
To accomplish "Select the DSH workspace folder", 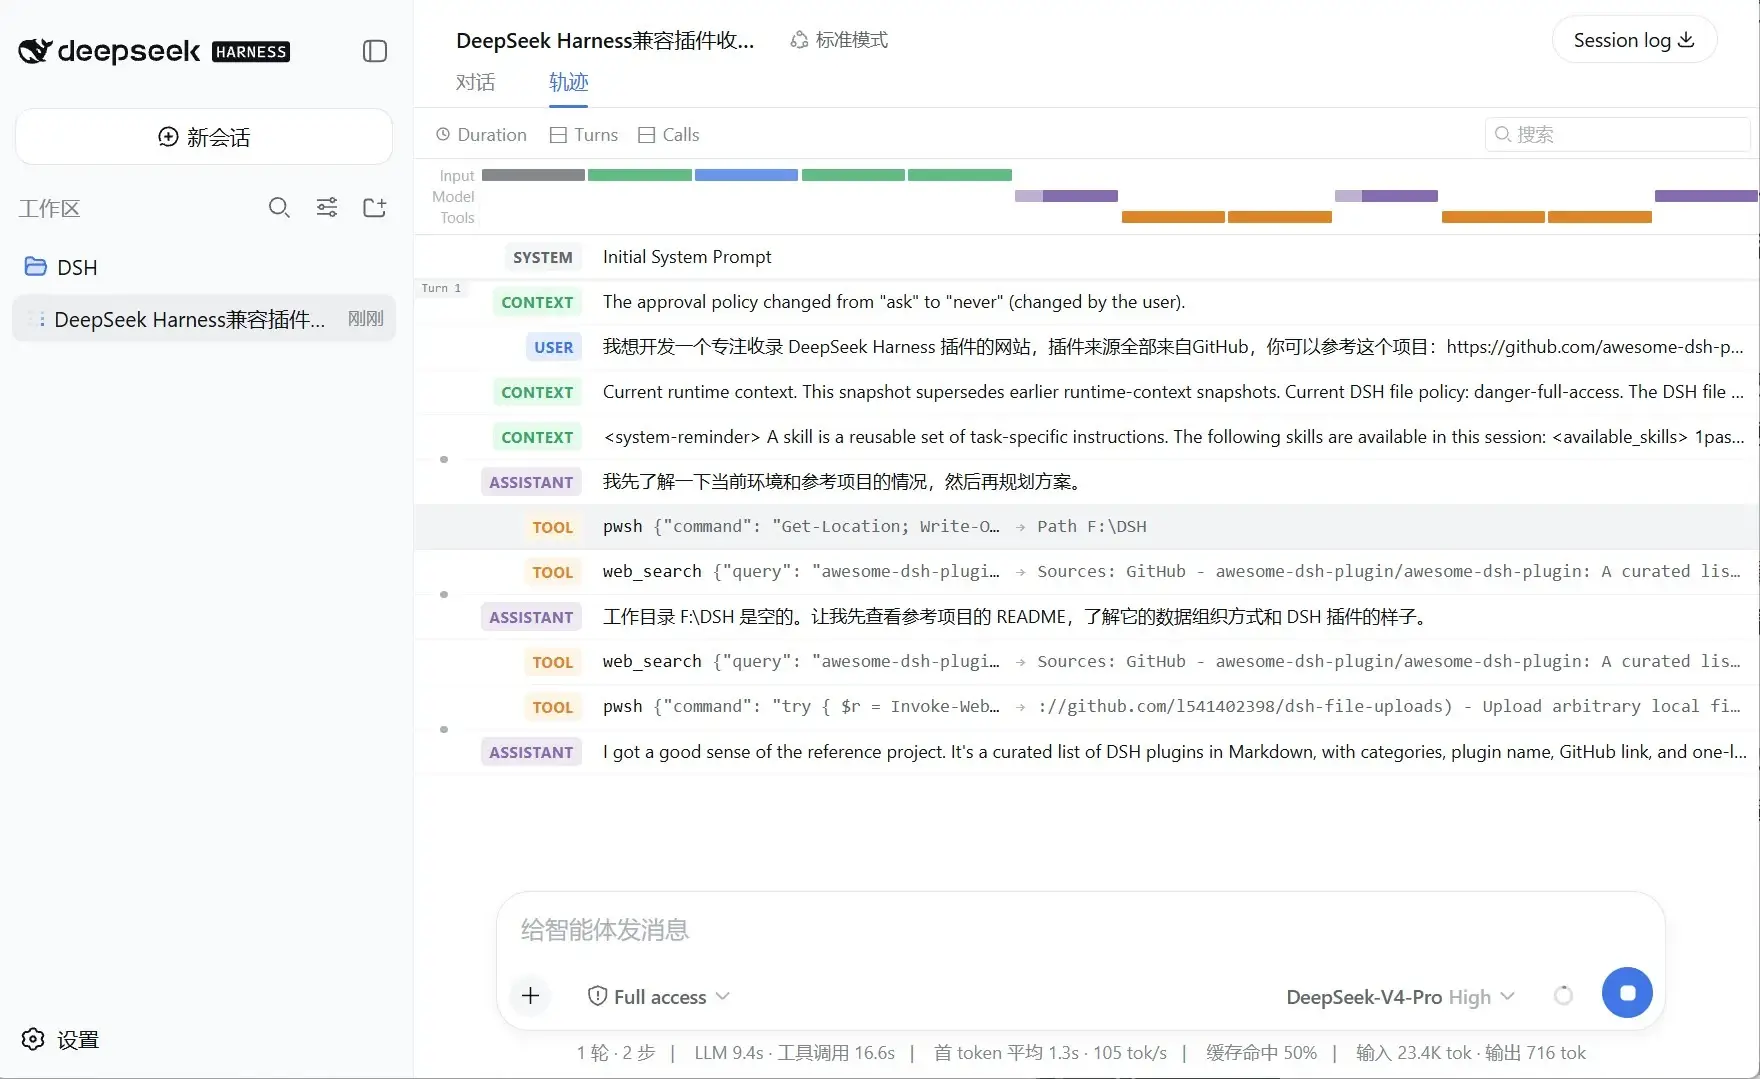I will (204, 267).
